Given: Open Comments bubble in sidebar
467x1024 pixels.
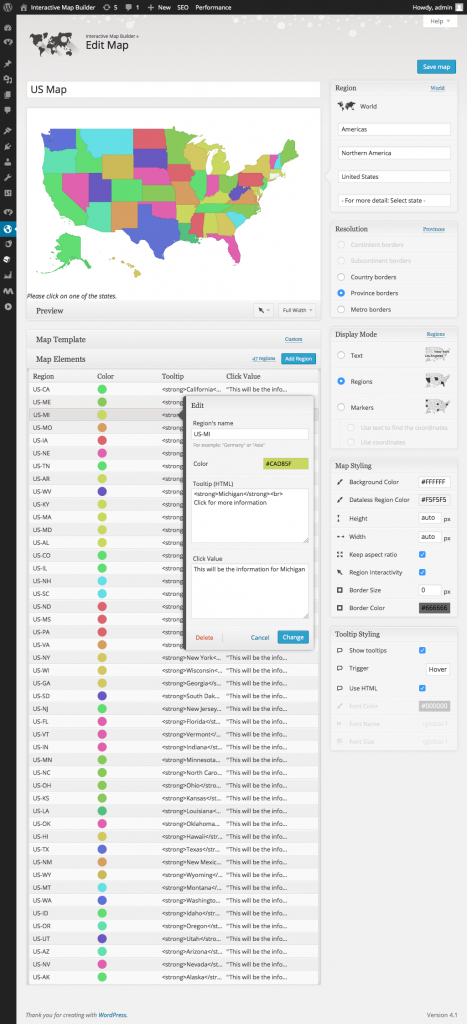Looking at the screenshot, I should [8, 110].
